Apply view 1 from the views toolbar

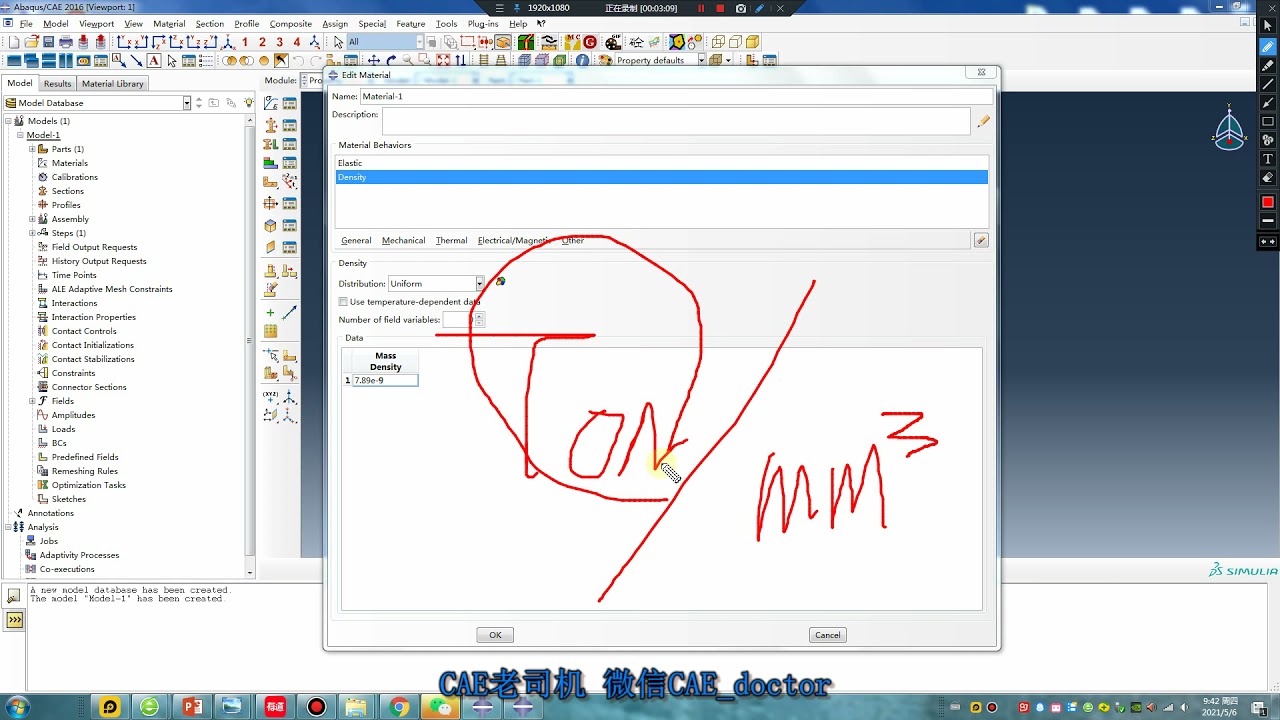(x=245, y=42)
